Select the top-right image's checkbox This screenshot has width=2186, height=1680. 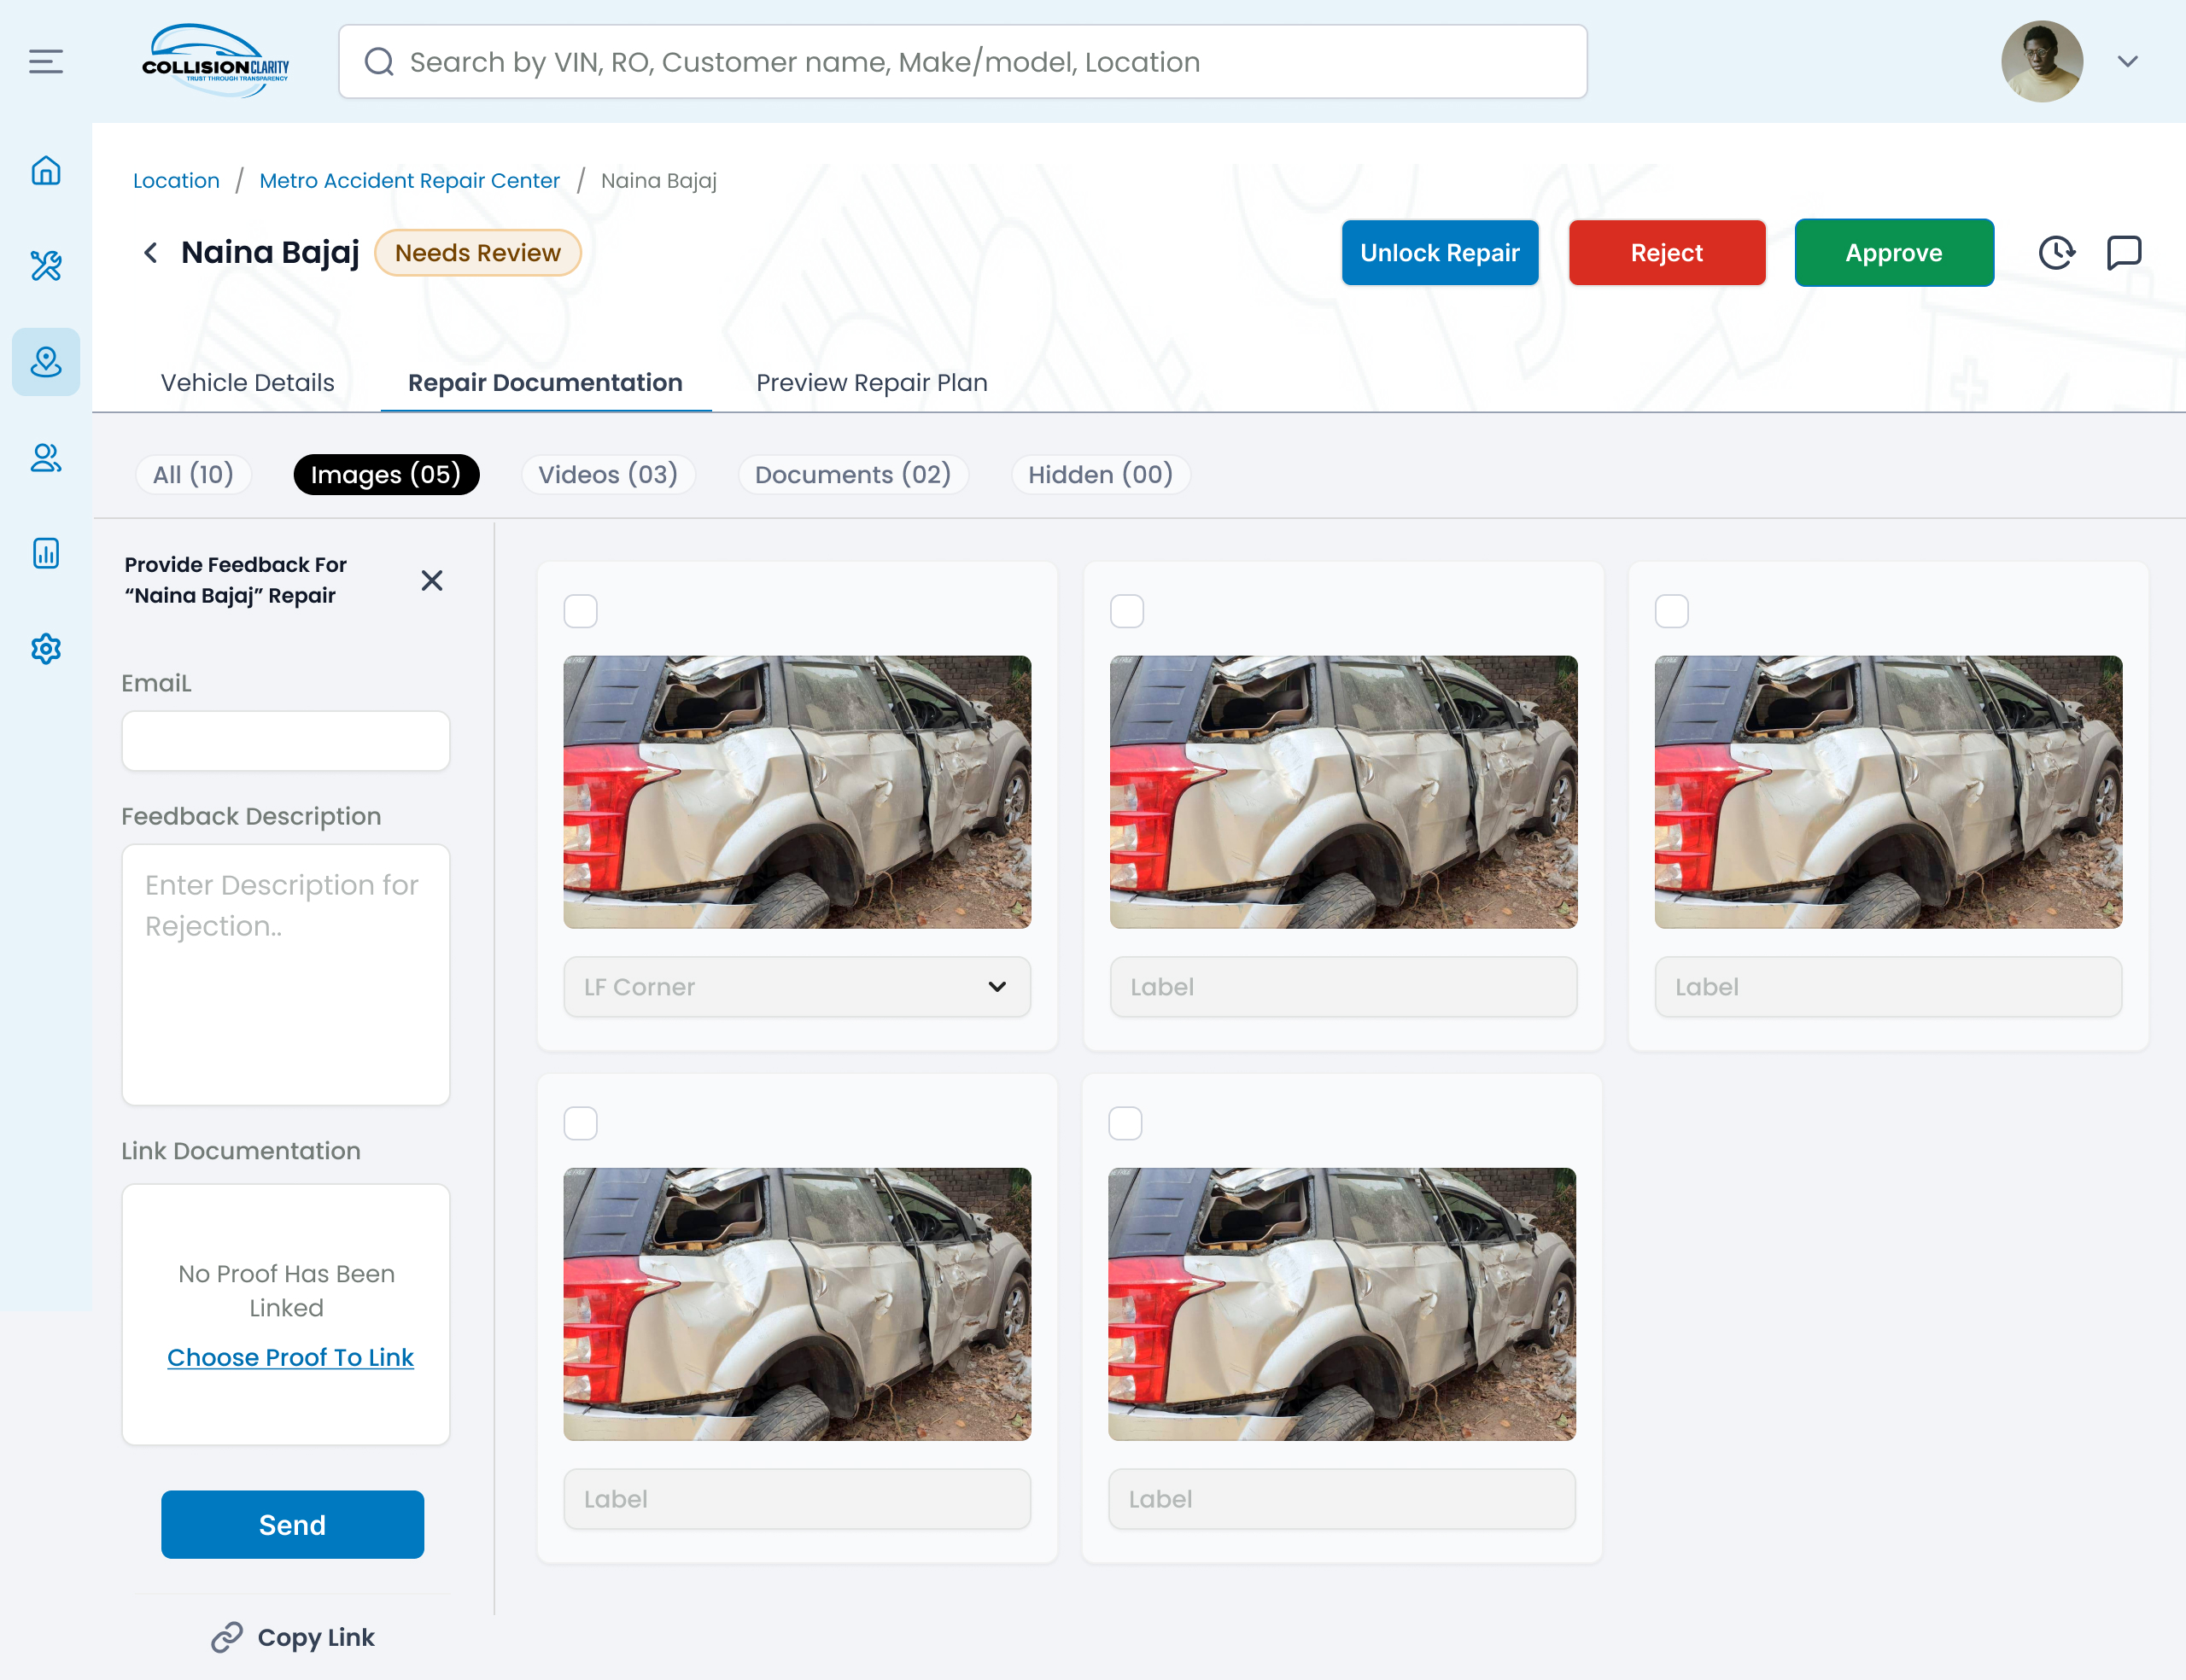(1672, 611)
